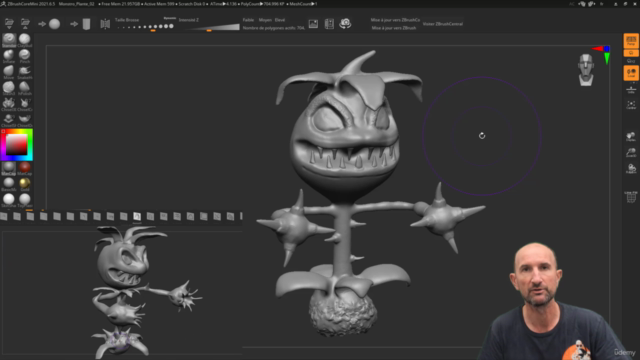Image resolution: width=640 pixels, height=360 pixels.
Task: Select the red MatCap material
Action: pos(24,168)
